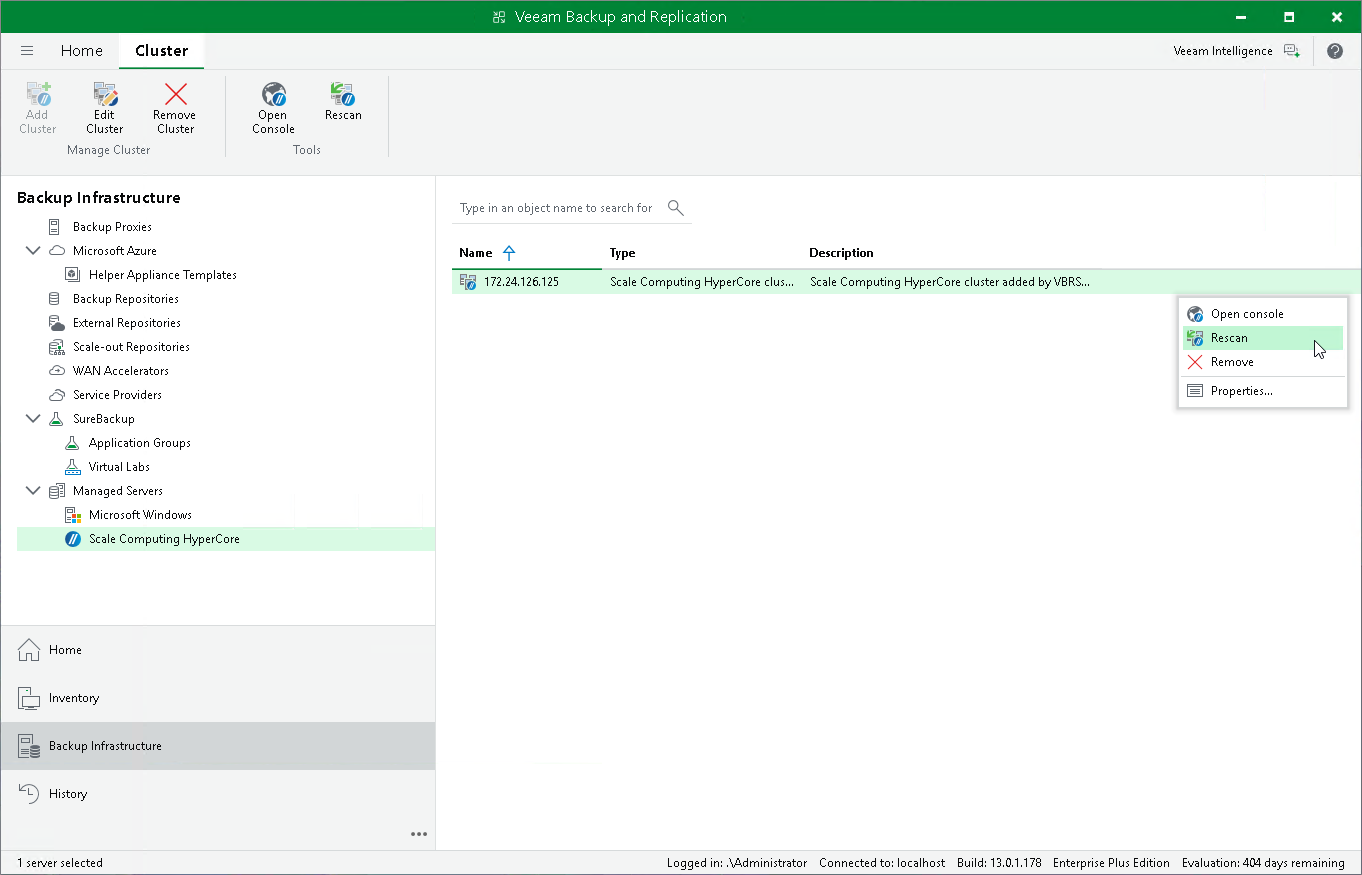Viewport: 1362px width, 875px height.
Task: Select the Cluster ribbon tab
Action: [161, 51]
